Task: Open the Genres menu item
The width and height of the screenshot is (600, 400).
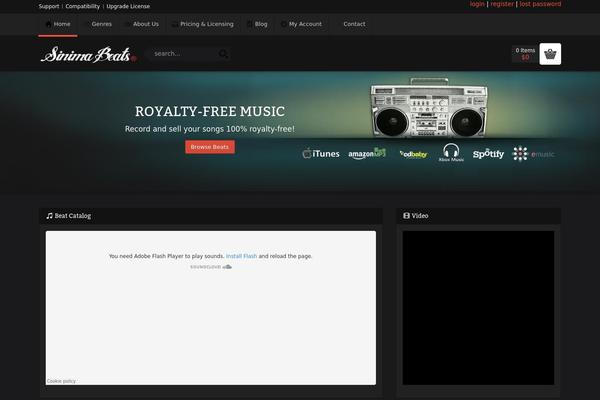Action: tap(102, 24)
